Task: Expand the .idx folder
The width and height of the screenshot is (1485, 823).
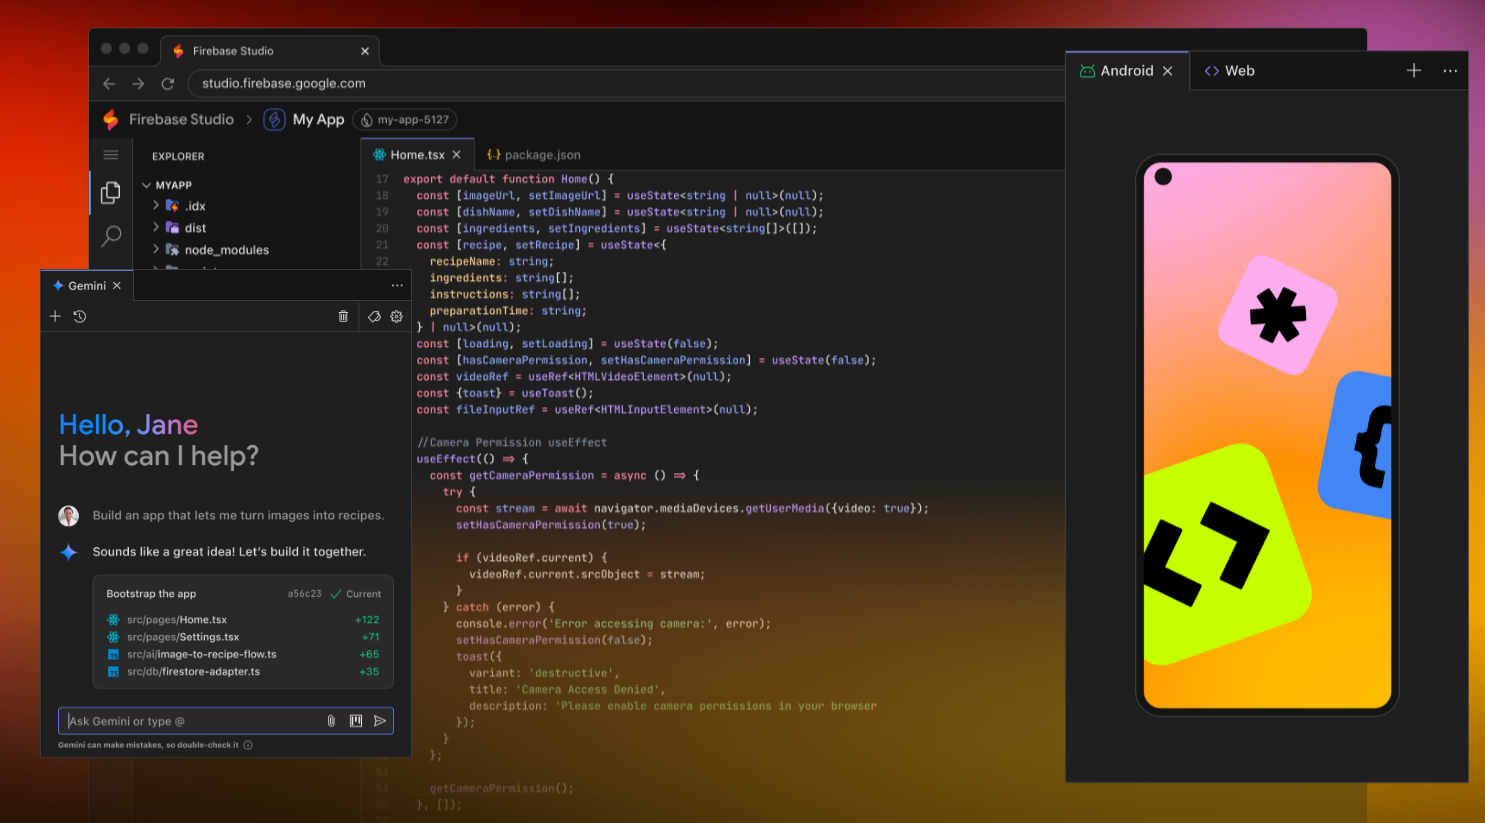Action: pyautogui.click(x=156, y=206)
